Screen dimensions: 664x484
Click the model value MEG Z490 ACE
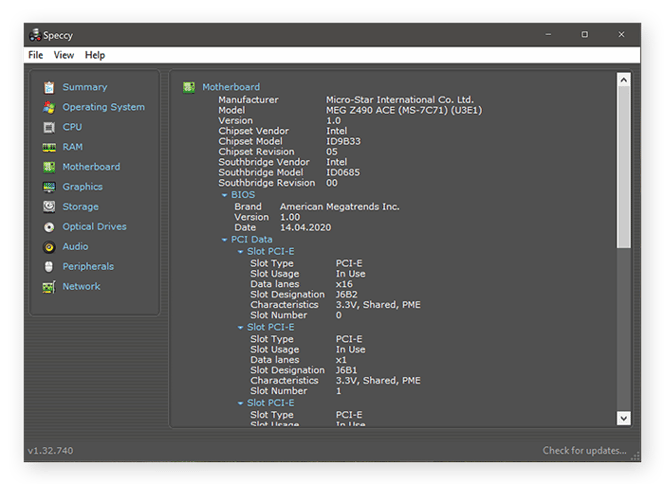coord(404,111)
